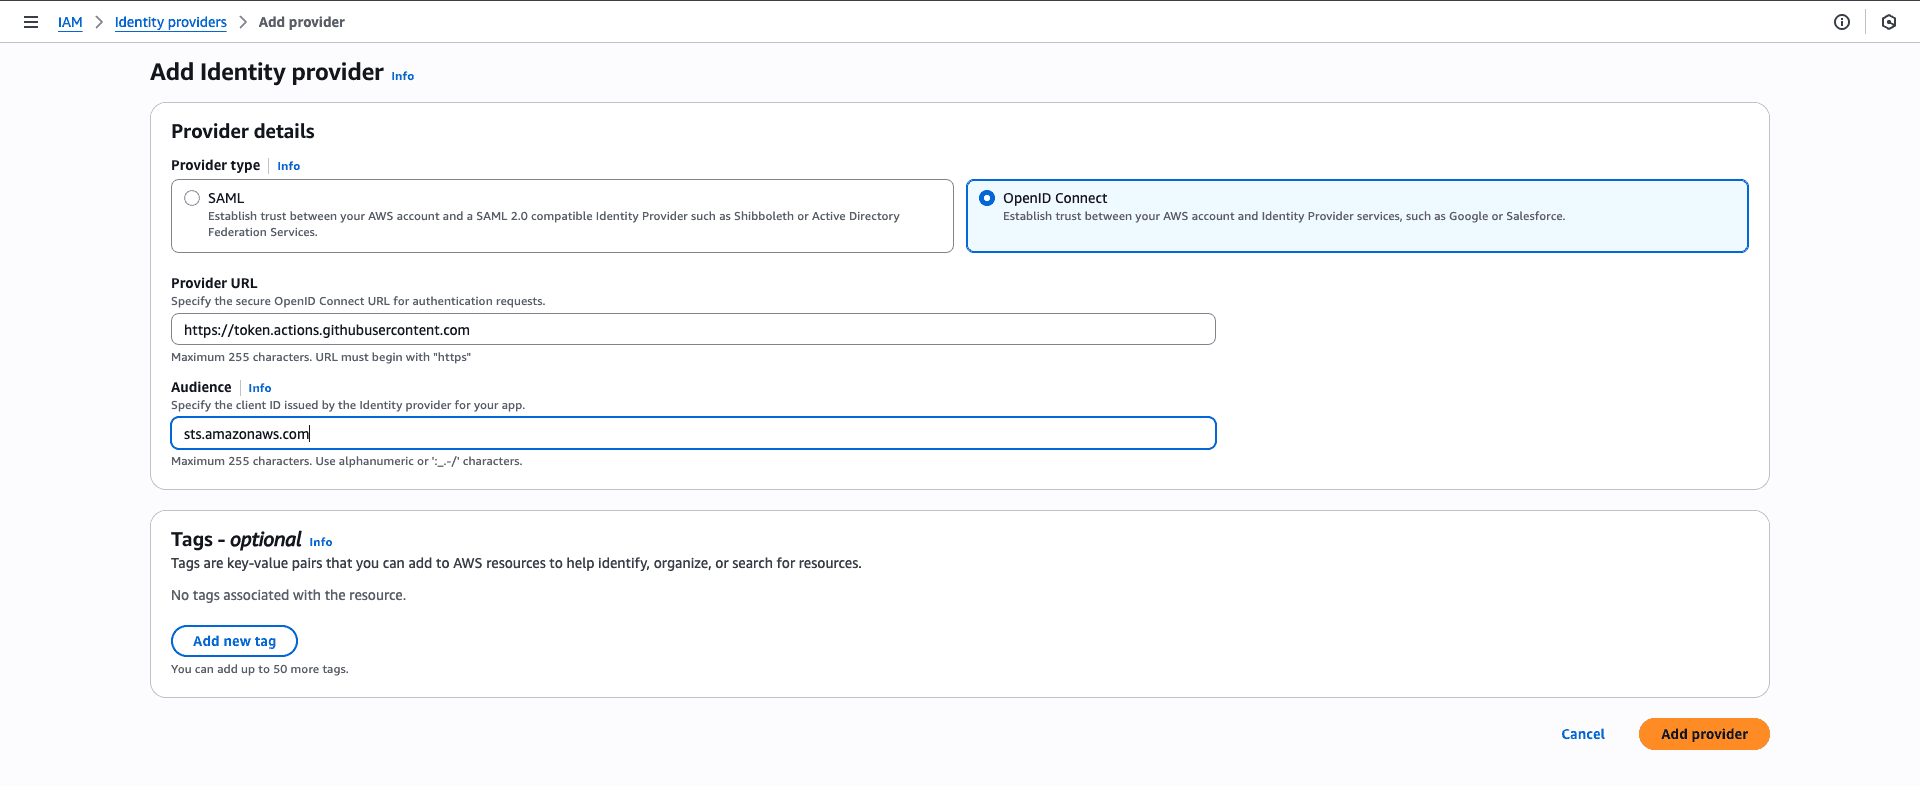Click the hexagon settings icon at top right
The image size is (1920, 786).
tap(1889, 22)
